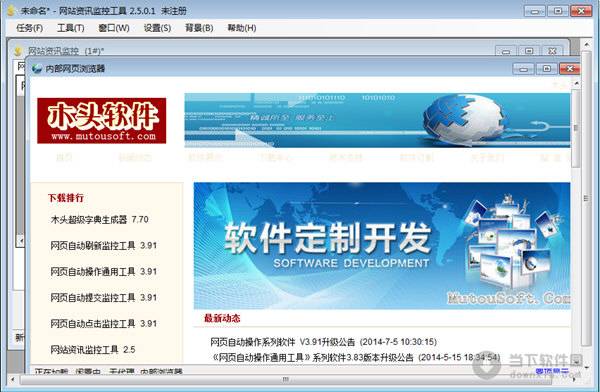
Task: Minimize the 内部网页浏览器 window
Action: (523, 69)
